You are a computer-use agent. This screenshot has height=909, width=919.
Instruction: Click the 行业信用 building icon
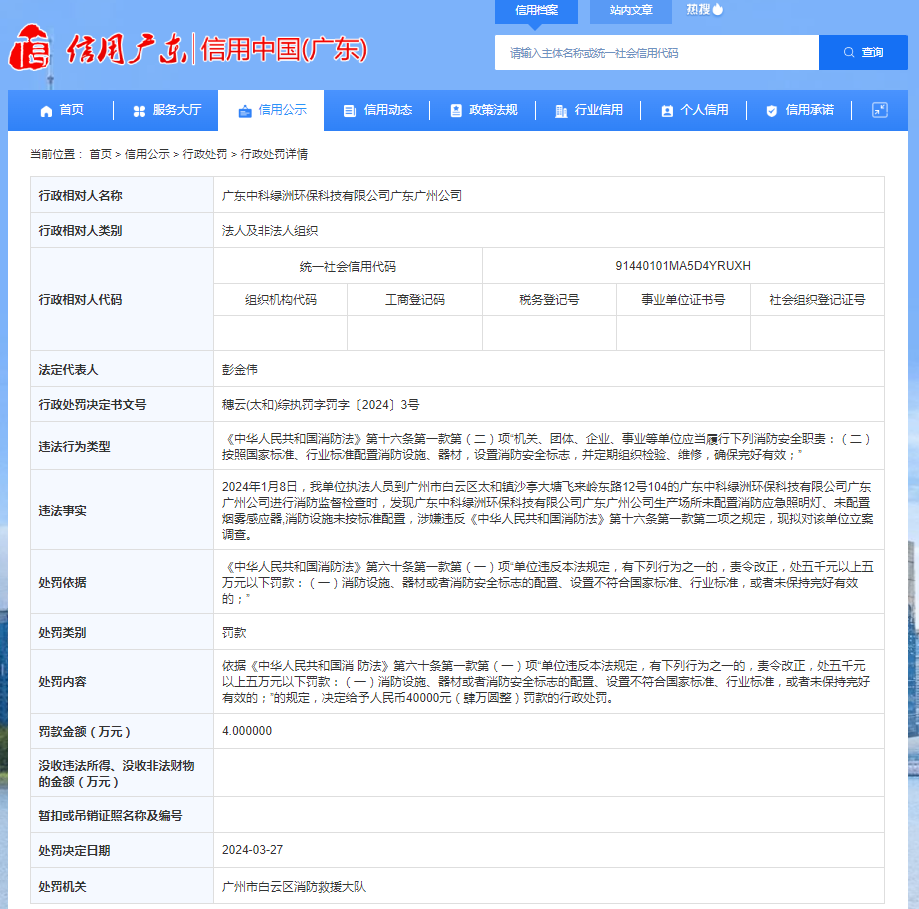(x=561, y=111)
